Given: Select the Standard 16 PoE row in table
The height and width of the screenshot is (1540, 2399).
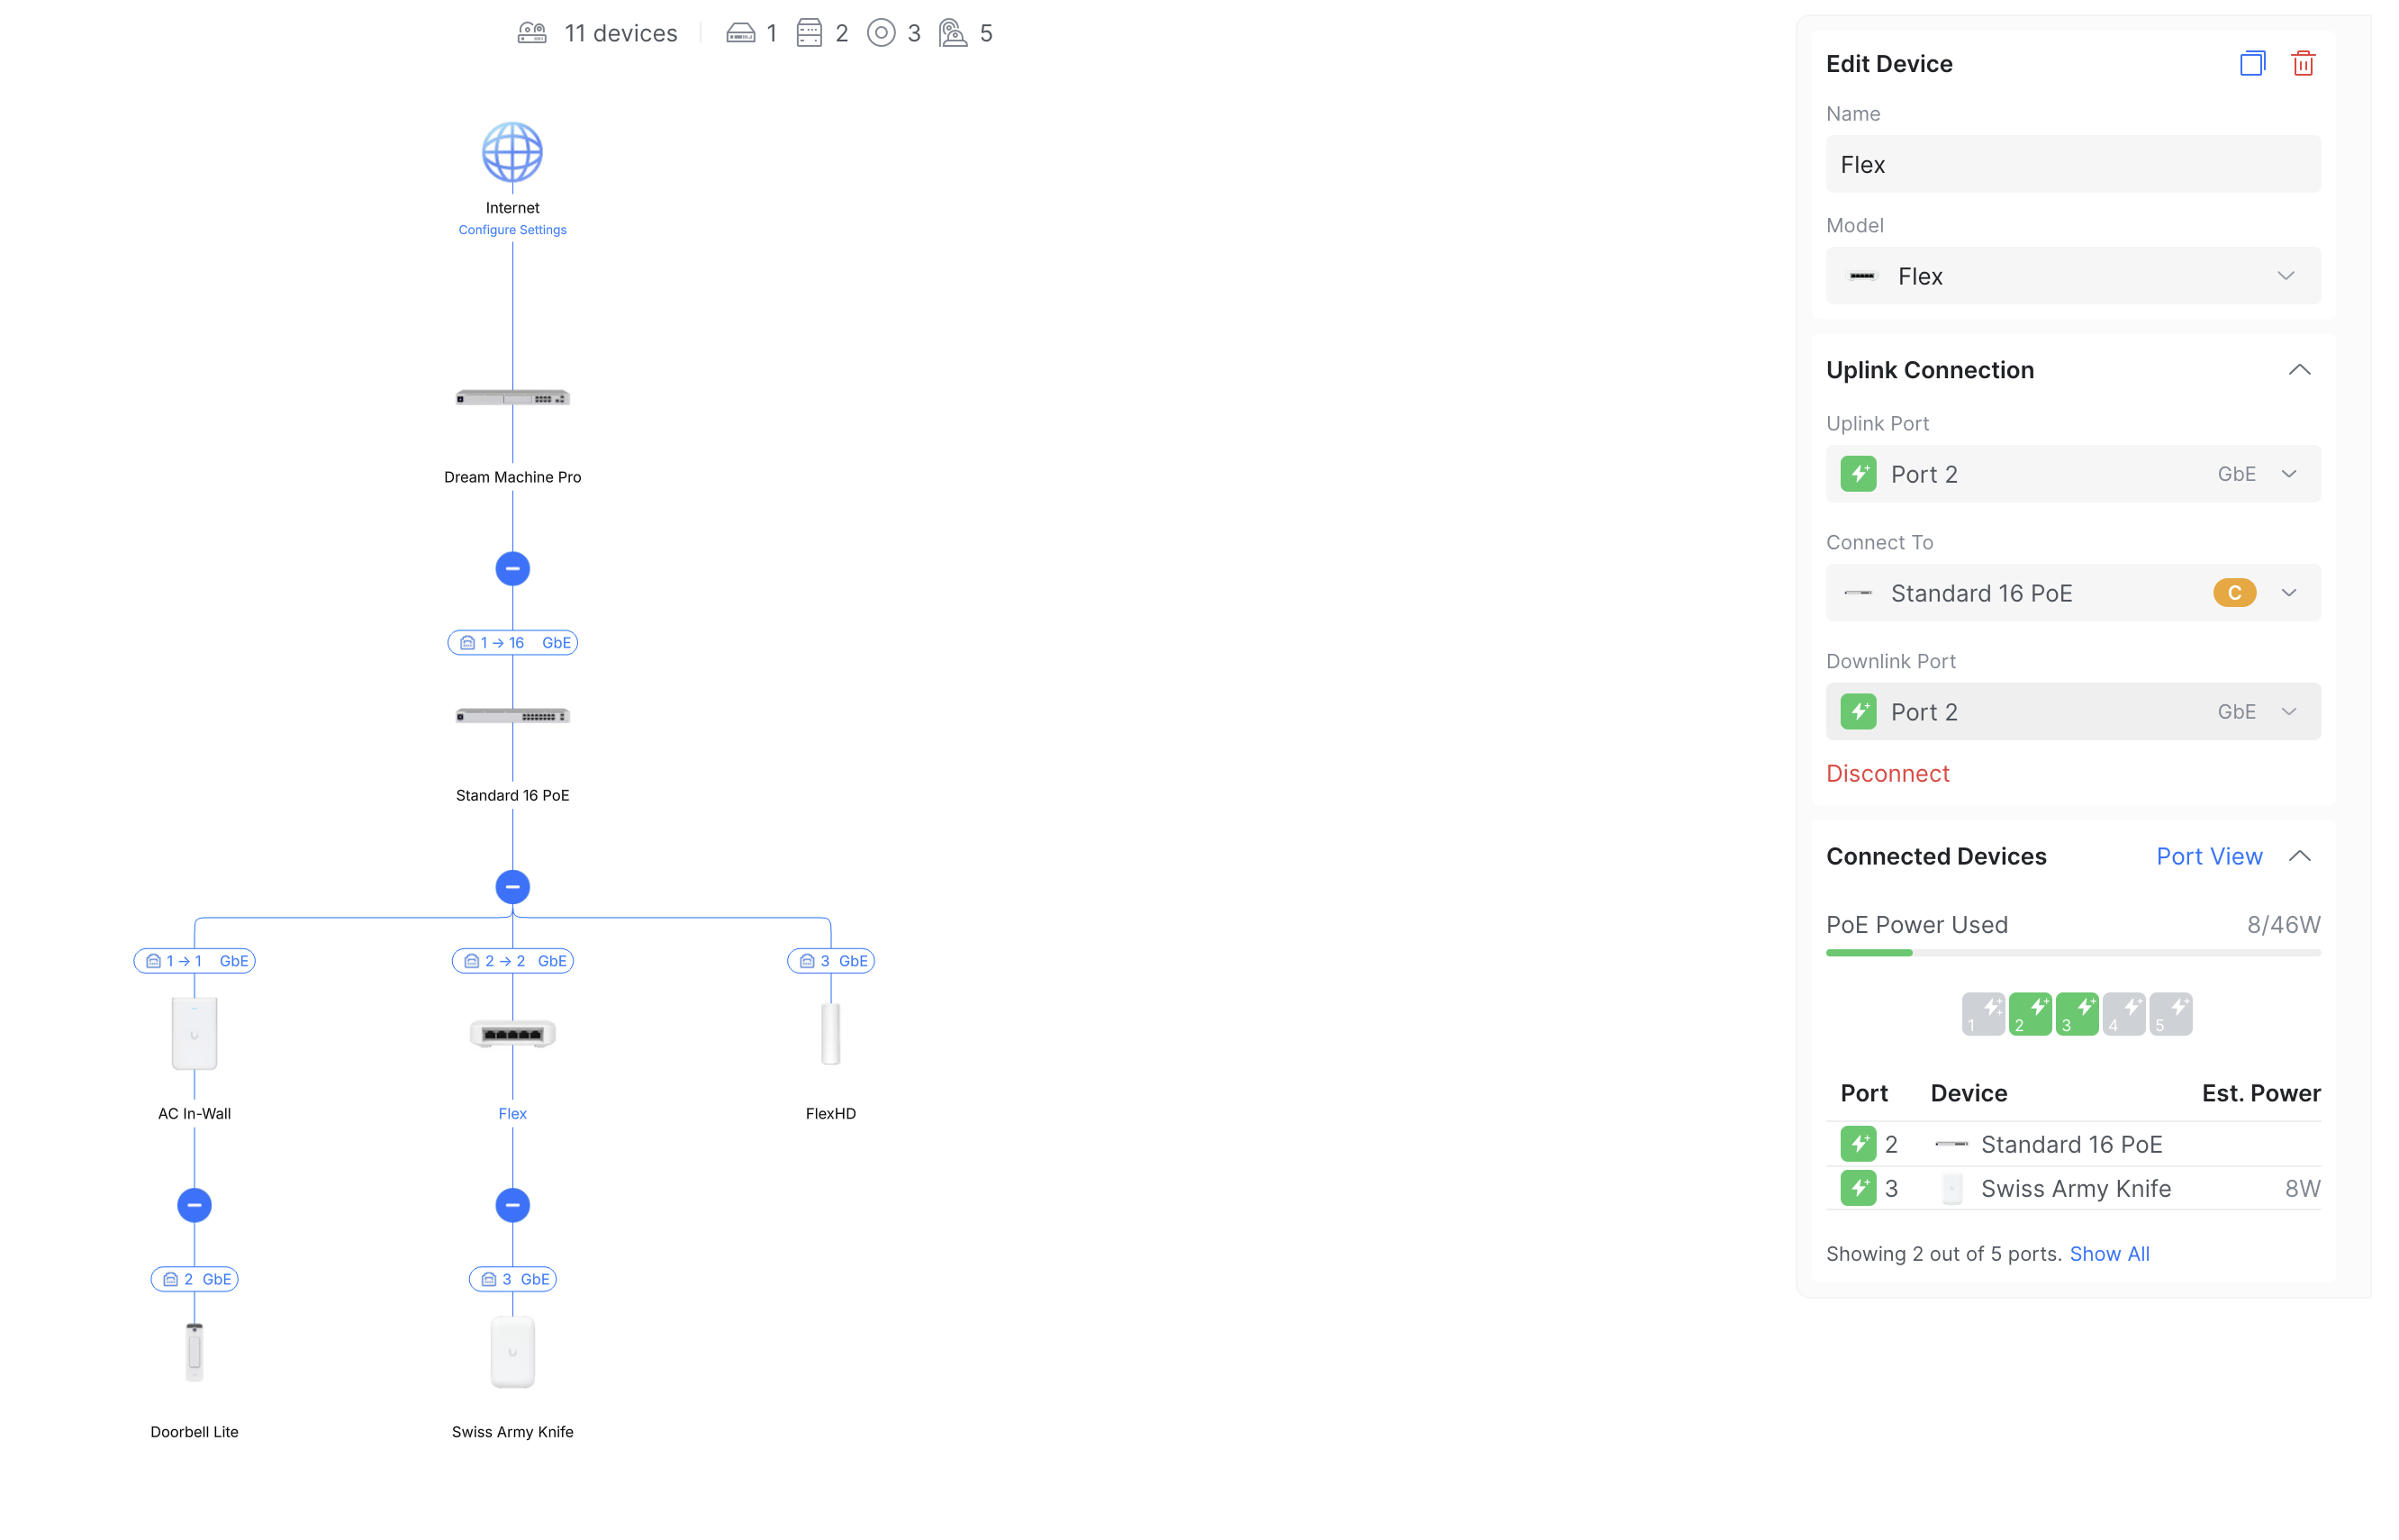Looking at the screenshot, I should 2072,1144.
